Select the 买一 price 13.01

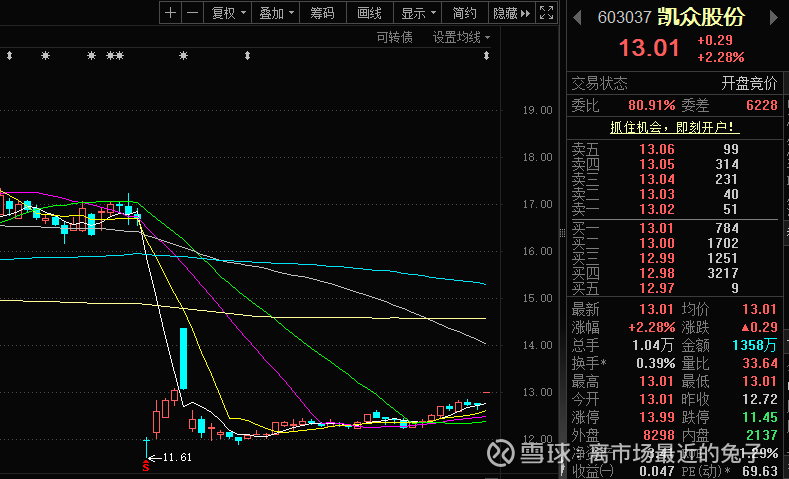(x=657, y=228)
